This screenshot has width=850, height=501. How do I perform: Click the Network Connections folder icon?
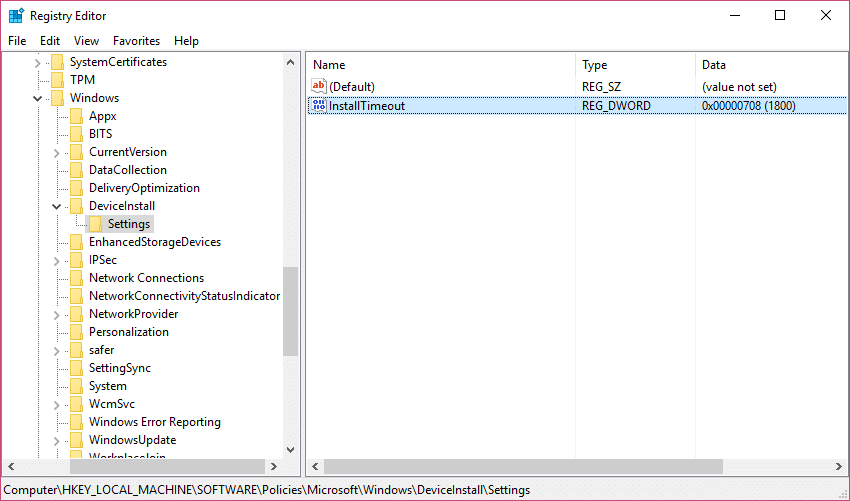click(x=76, y=278)
